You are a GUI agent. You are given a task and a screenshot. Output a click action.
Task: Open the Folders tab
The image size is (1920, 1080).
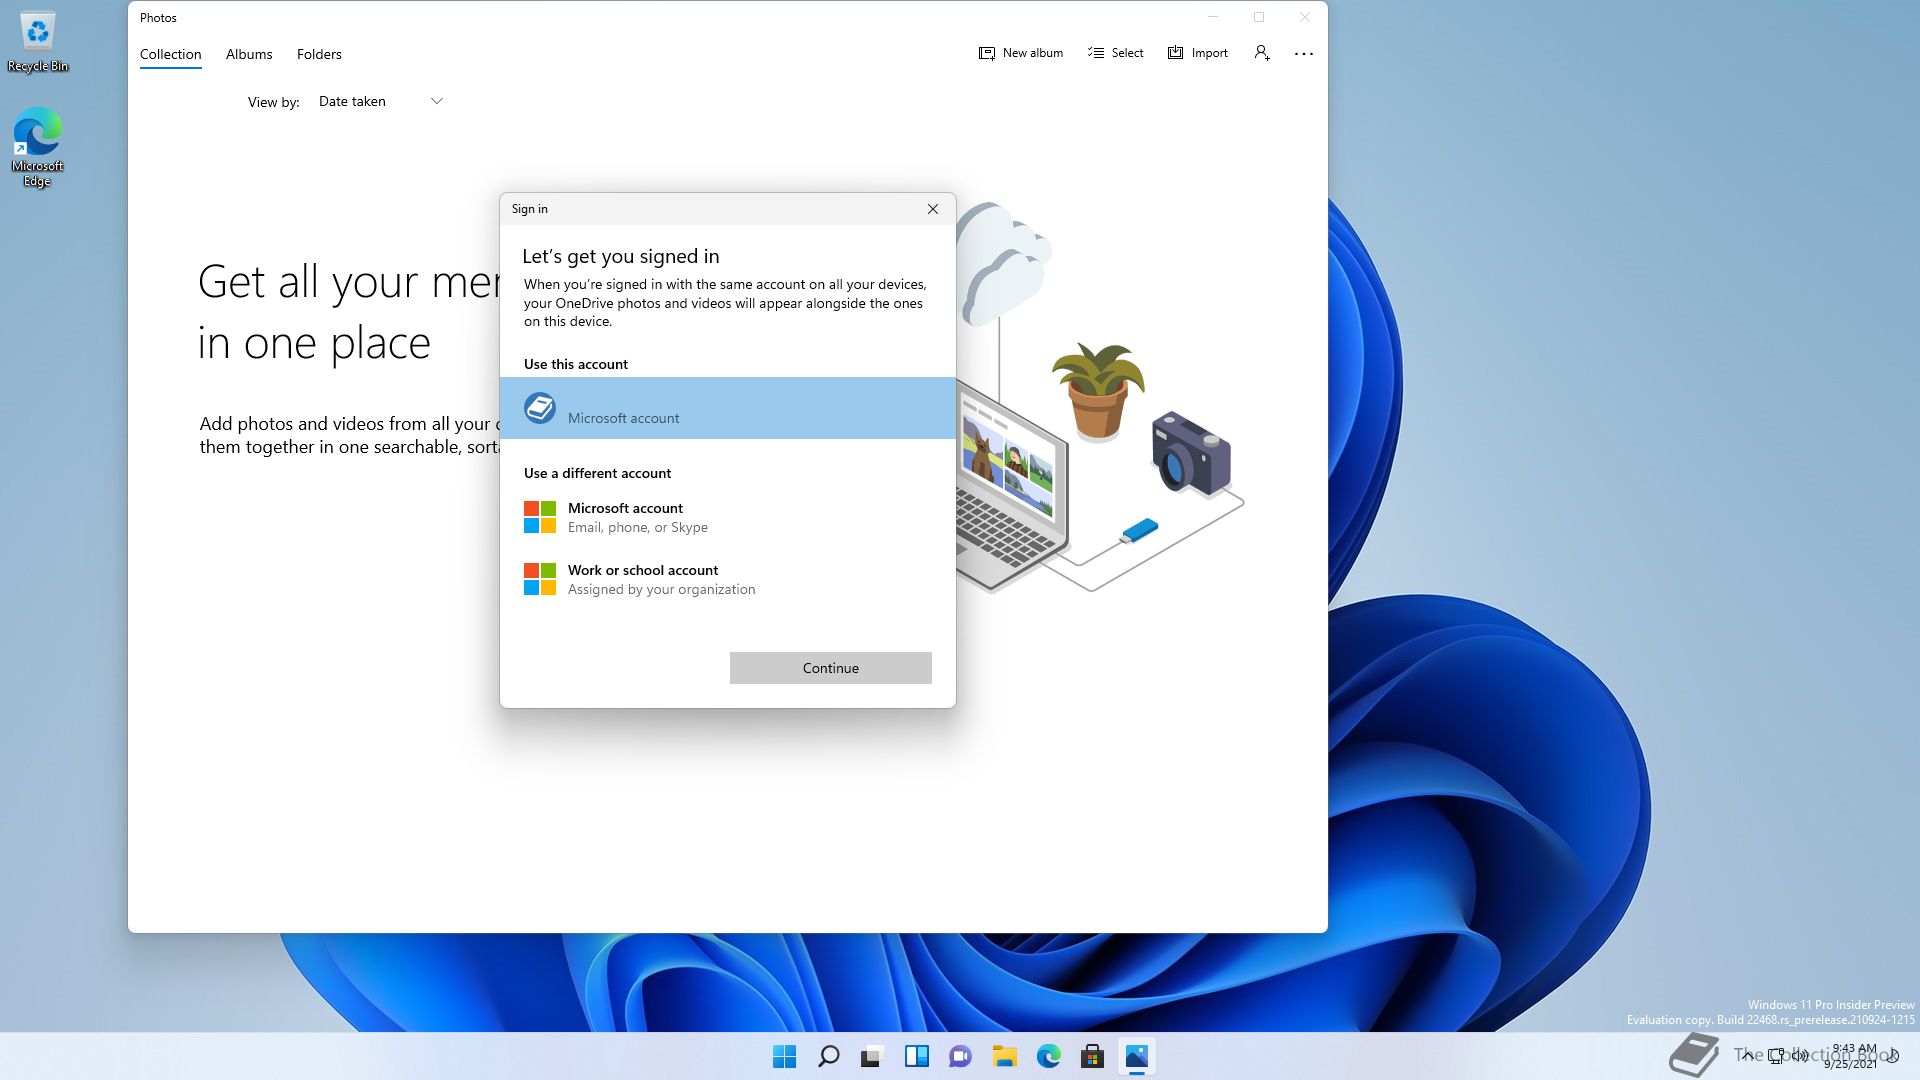[x=319, y=54]
